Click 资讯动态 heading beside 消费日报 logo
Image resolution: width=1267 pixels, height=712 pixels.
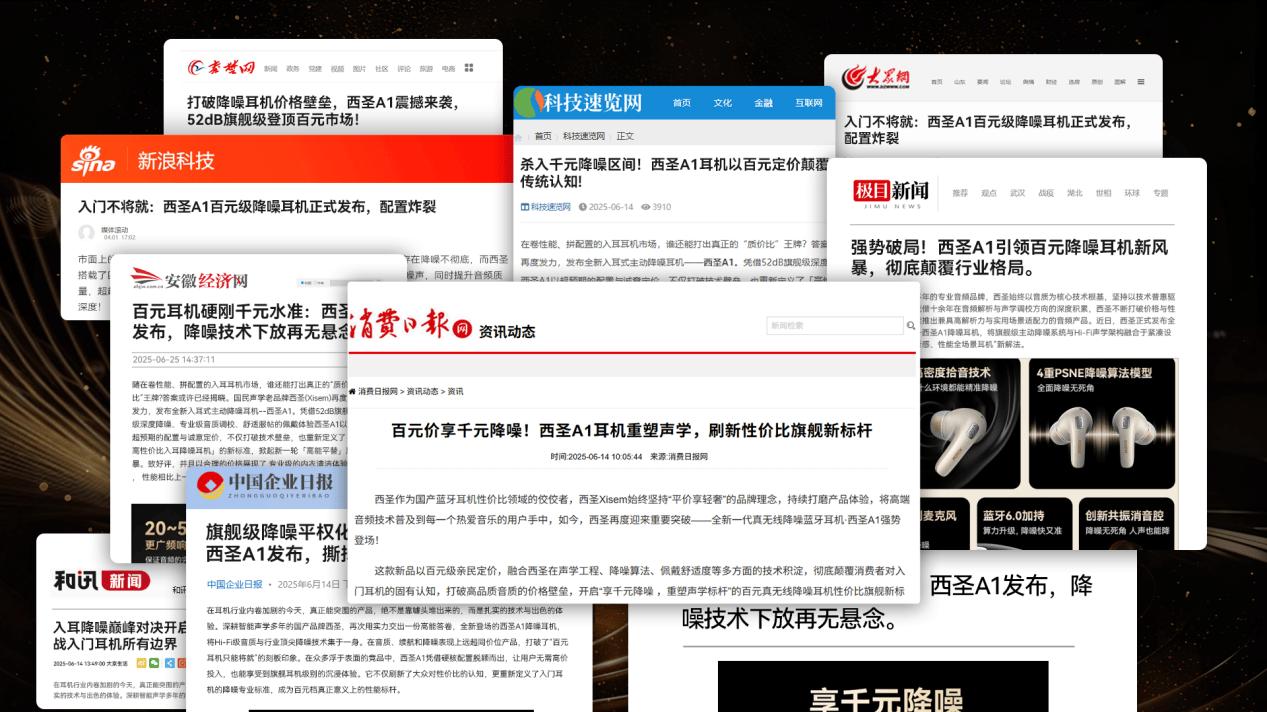click(507, 331)
